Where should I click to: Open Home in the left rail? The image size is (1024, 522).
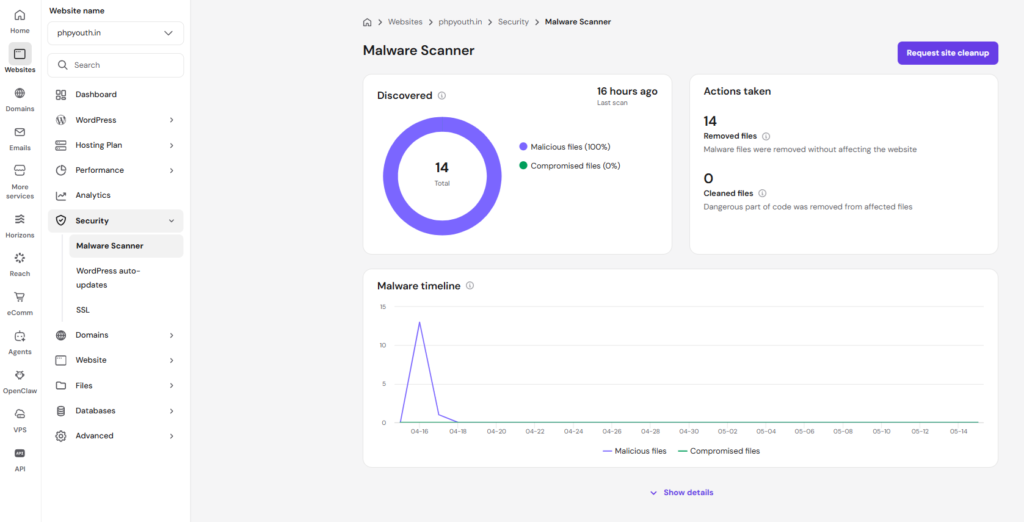click(x=20, y=21)
